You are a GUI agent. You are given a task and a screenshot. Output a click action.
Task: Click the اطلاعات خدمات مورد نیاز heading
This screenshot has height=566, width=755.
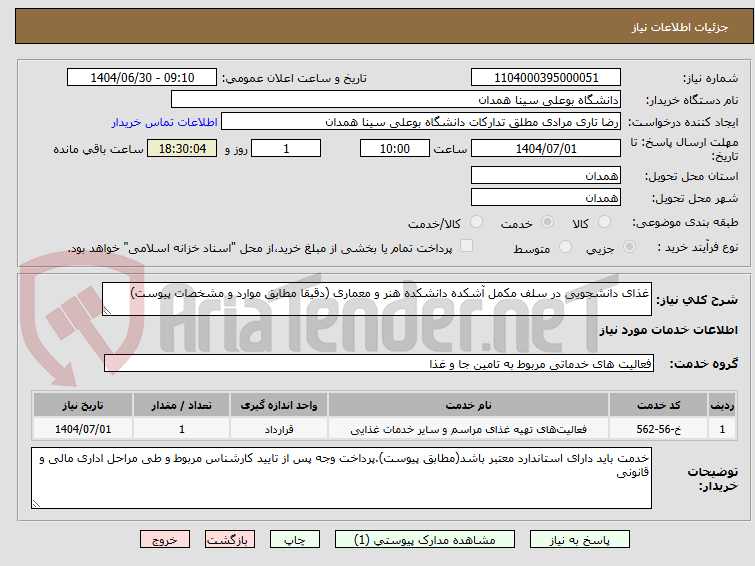pos(668,330)
